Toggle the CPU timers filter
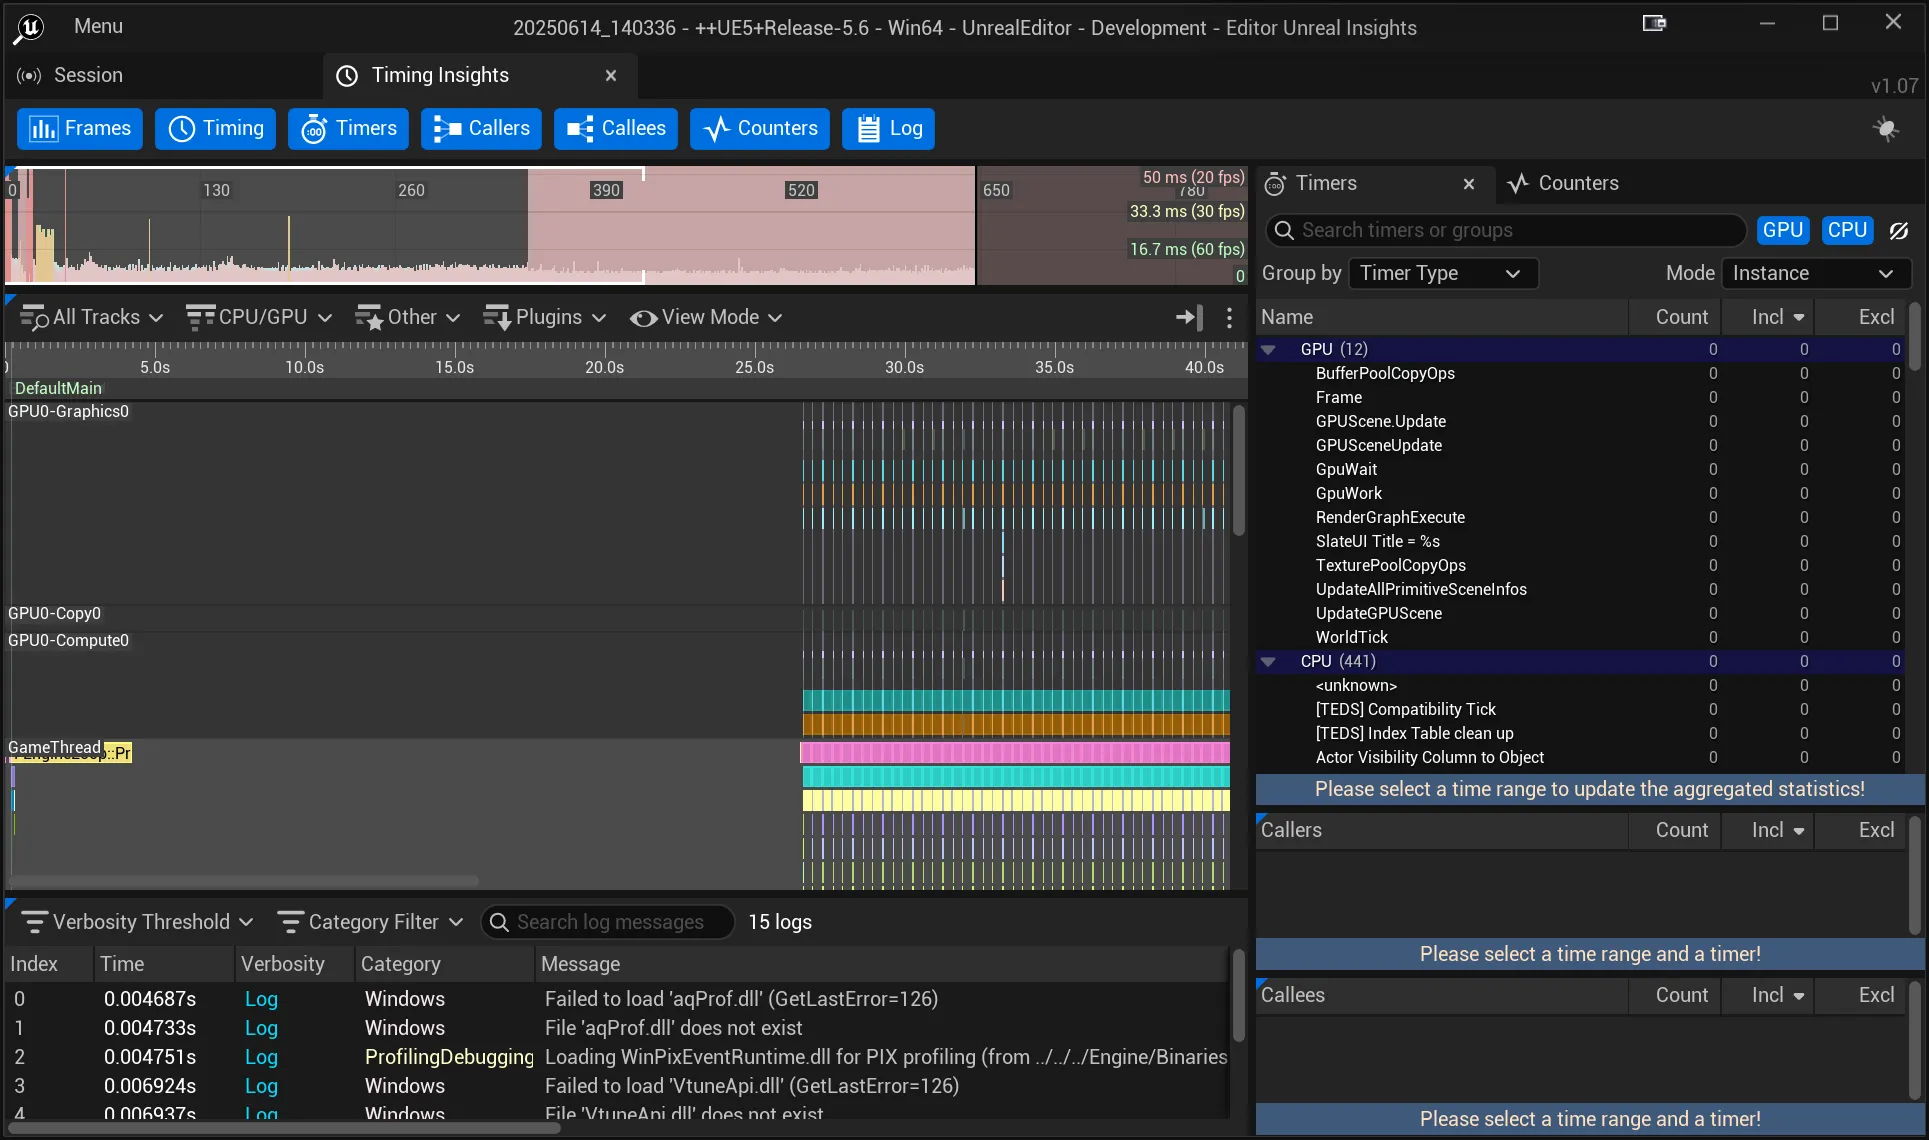Screen dimensions: 1929x1140 1847,230
